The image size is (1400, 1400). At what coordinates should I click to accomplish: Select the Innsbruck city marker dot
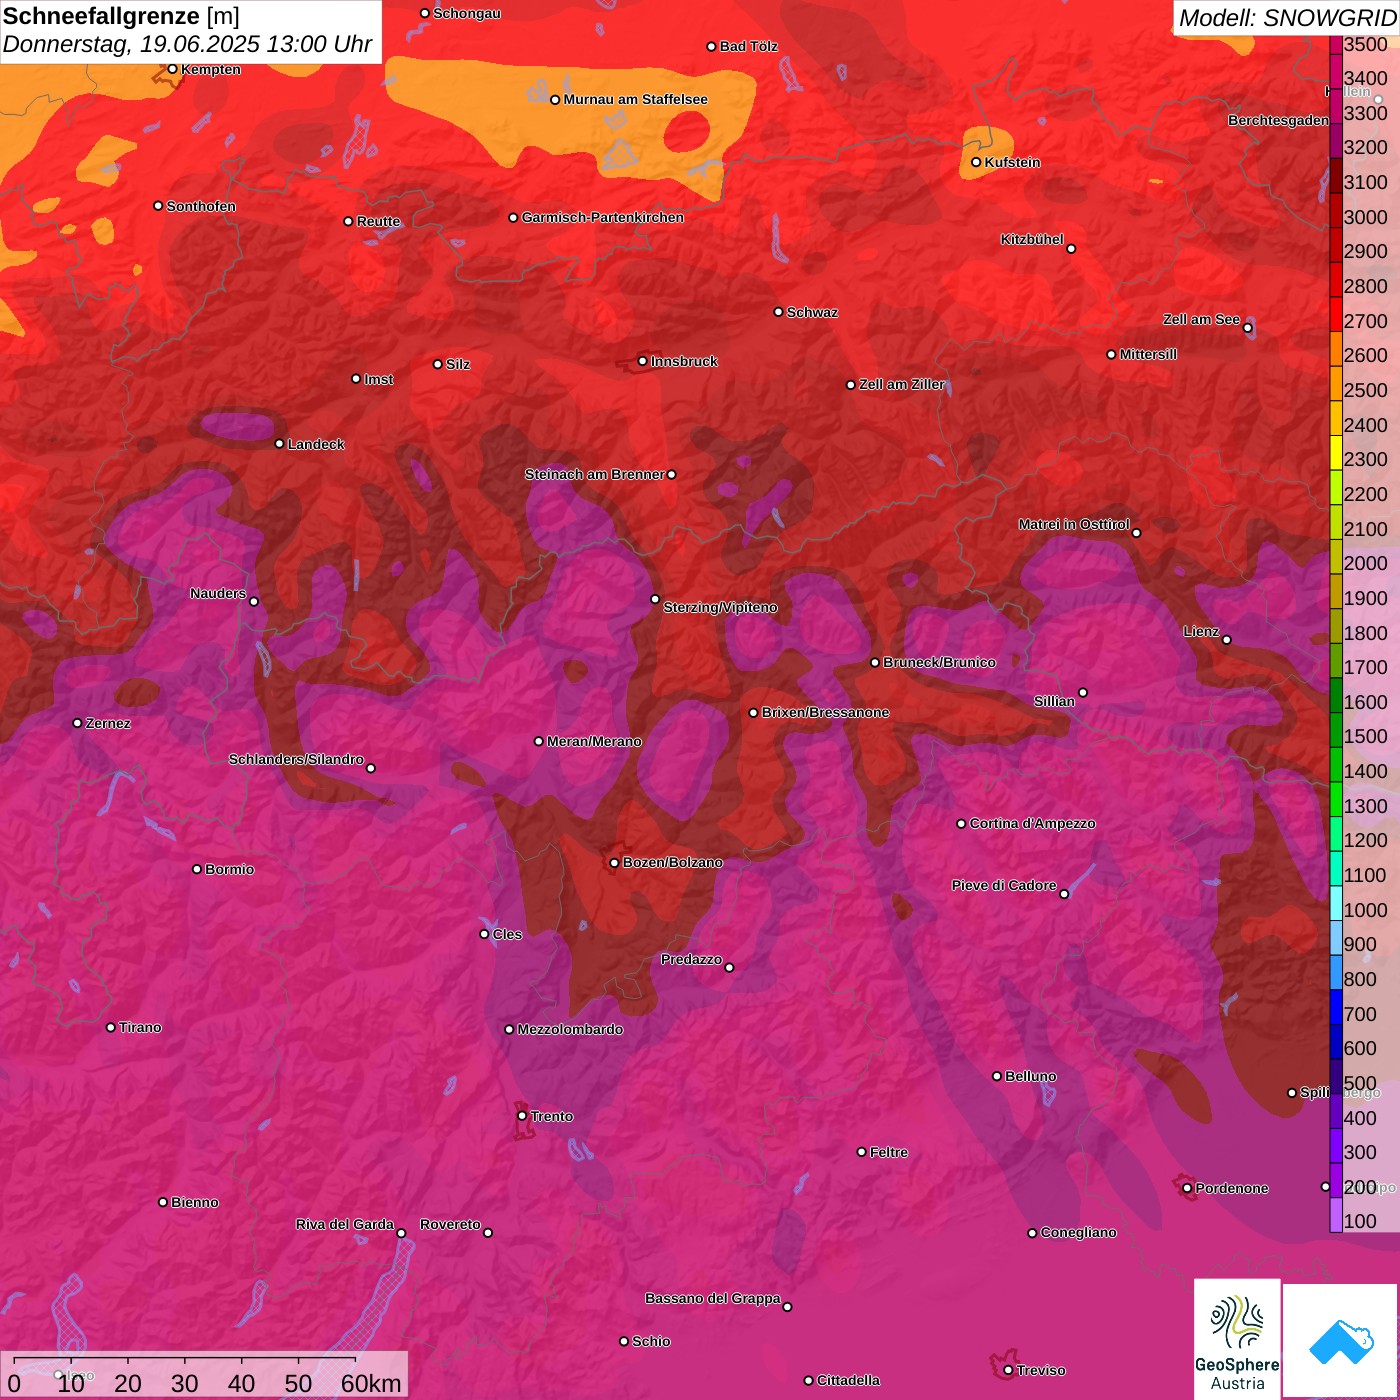(643, 361)
